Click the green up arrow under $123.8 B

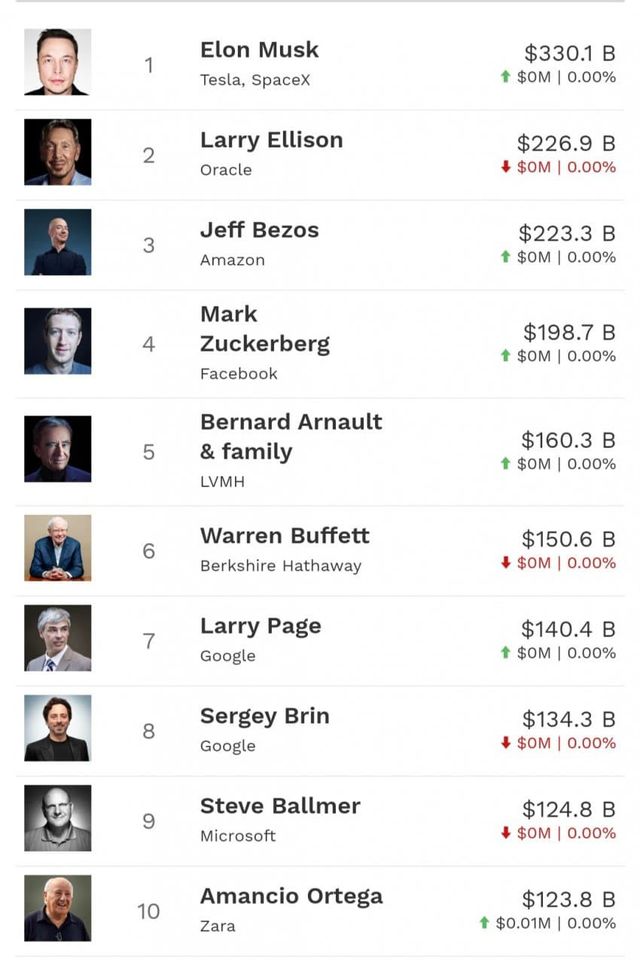tap(485, 923)
